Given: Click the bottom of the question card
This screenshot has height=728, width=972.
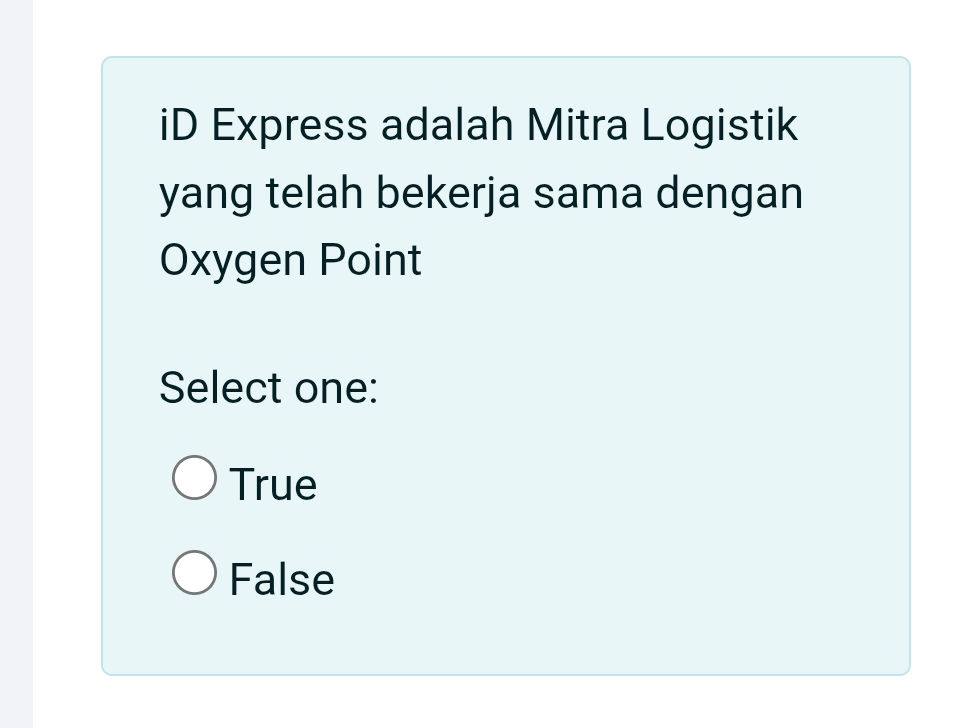Looking at the screenshot, I should [x=506, y=668].
